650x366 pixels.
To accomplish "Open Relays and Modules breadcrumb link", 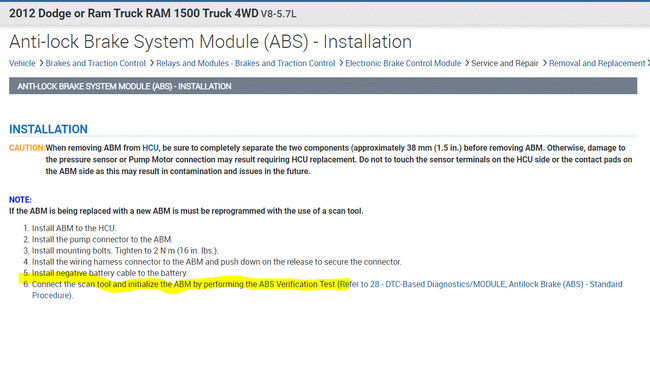I will [245, 63].
